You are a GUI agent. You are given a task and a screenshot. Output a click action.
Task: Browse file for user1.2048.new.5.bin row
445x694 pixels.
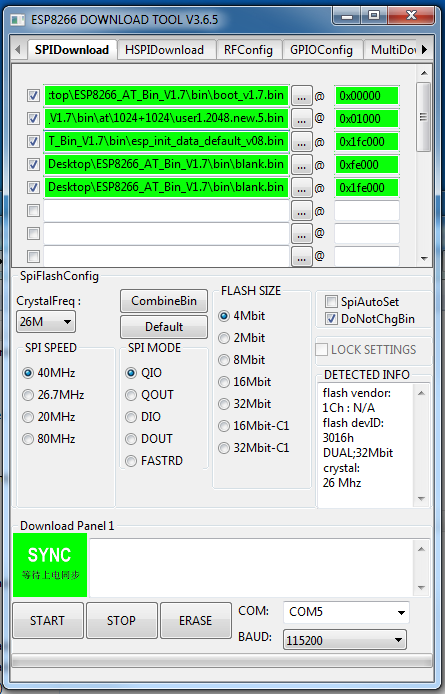302,119
